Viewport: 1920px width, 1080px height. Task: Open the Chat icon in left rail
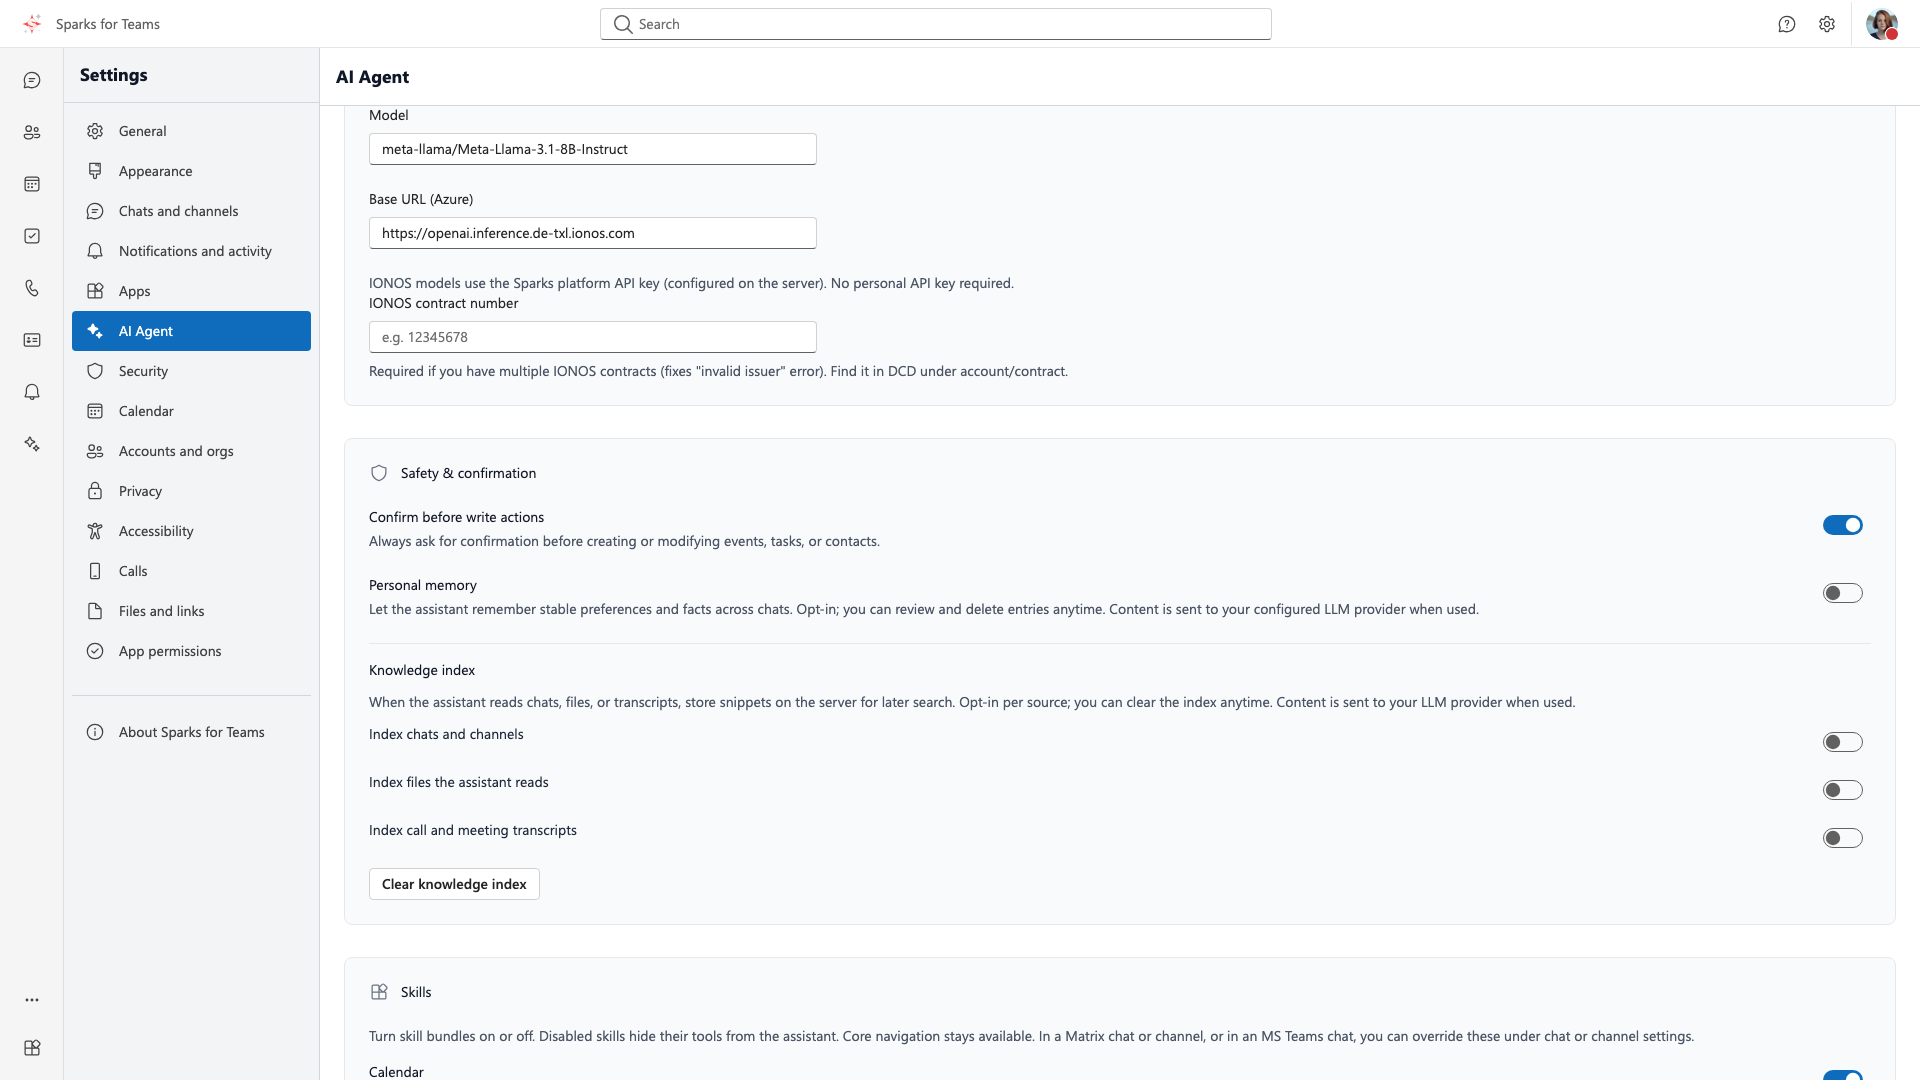32,80
